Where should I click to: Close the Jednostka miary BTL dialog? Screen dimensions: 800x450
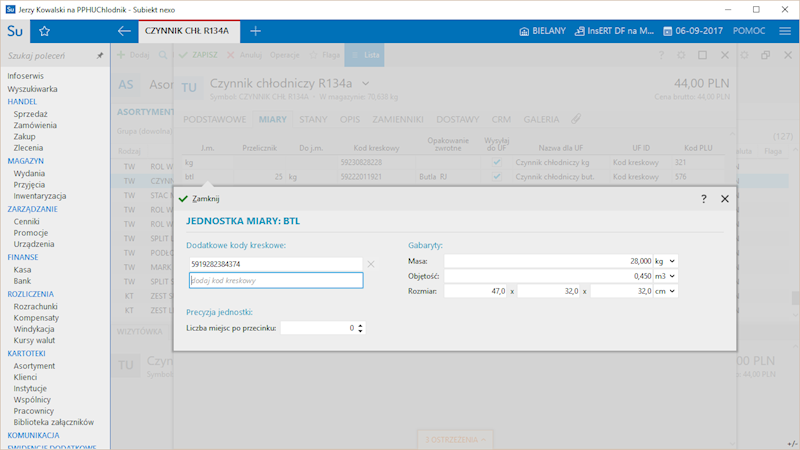click(x=724, y=199)
